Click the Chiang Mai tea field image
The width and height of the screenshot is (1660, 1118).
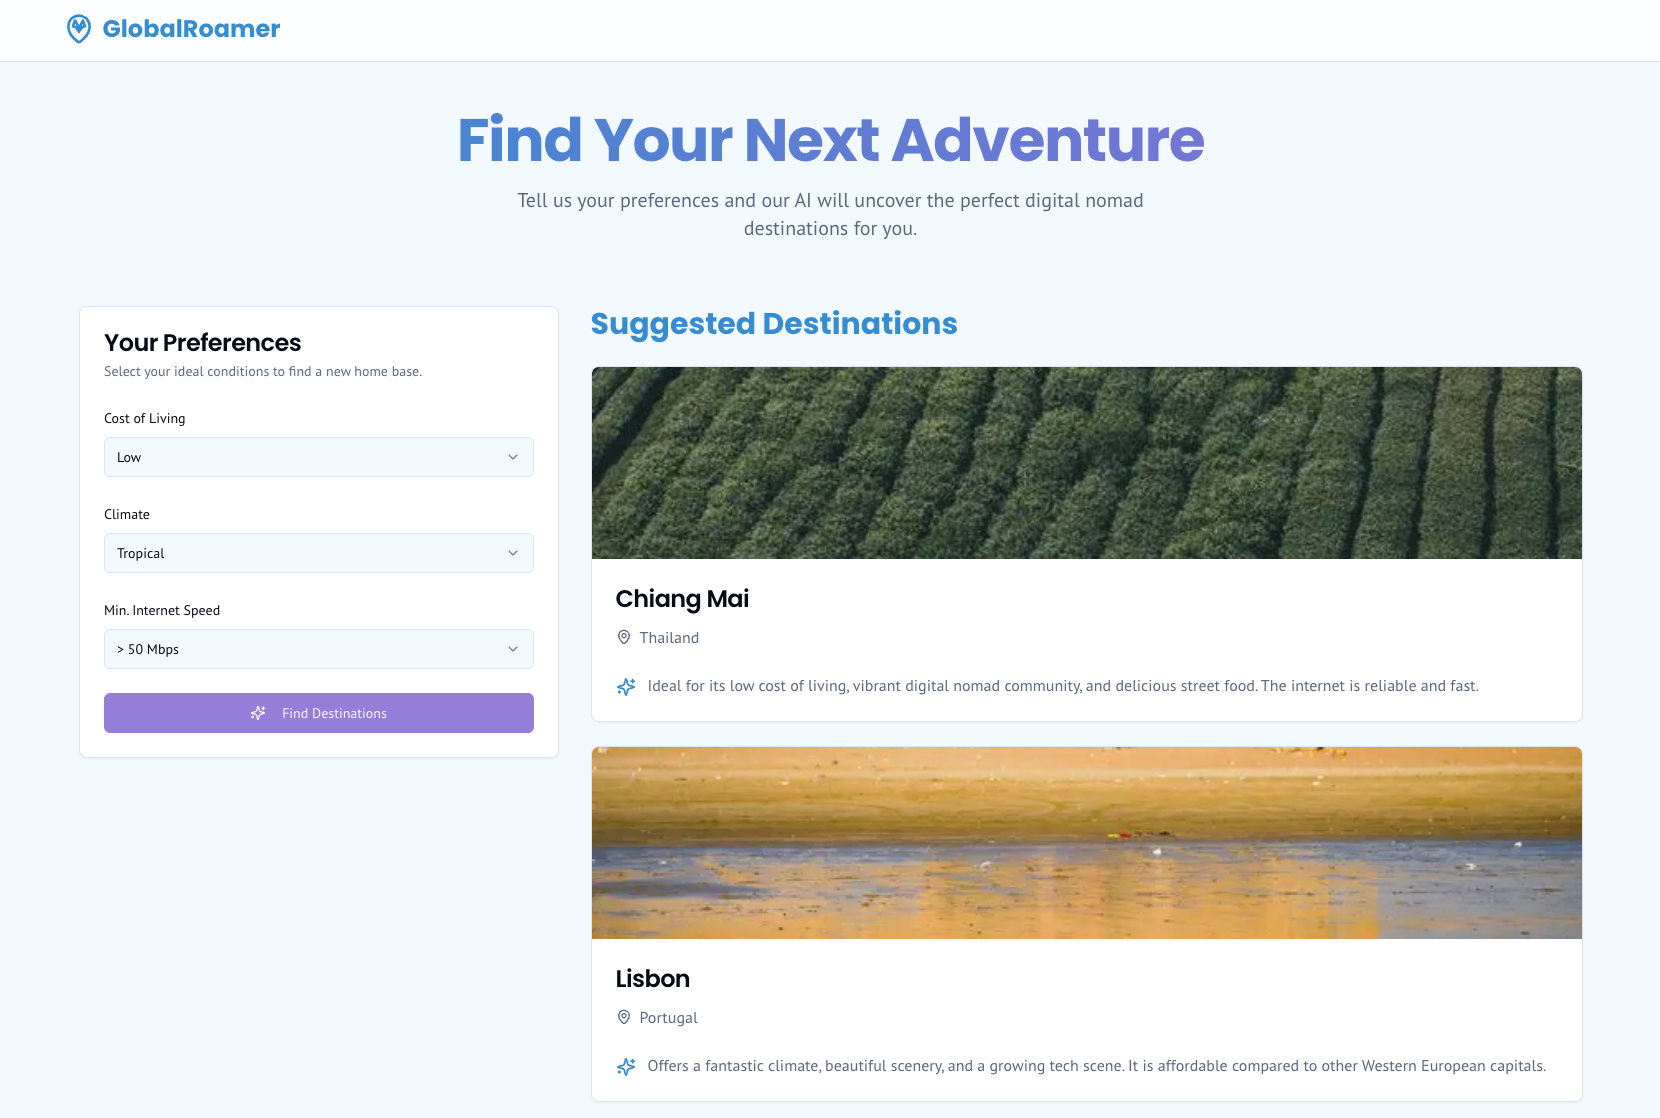(1086, 462)
